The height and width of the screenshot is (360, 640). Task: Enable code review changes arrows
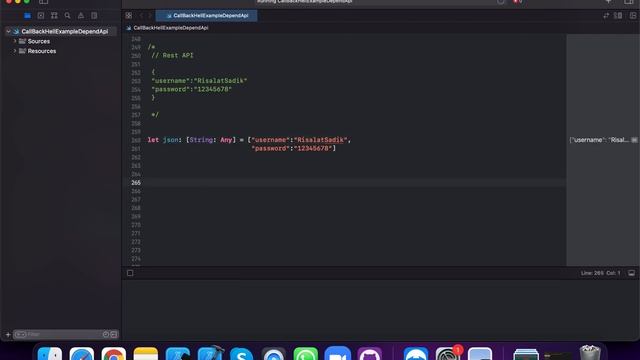pos(606,16)
